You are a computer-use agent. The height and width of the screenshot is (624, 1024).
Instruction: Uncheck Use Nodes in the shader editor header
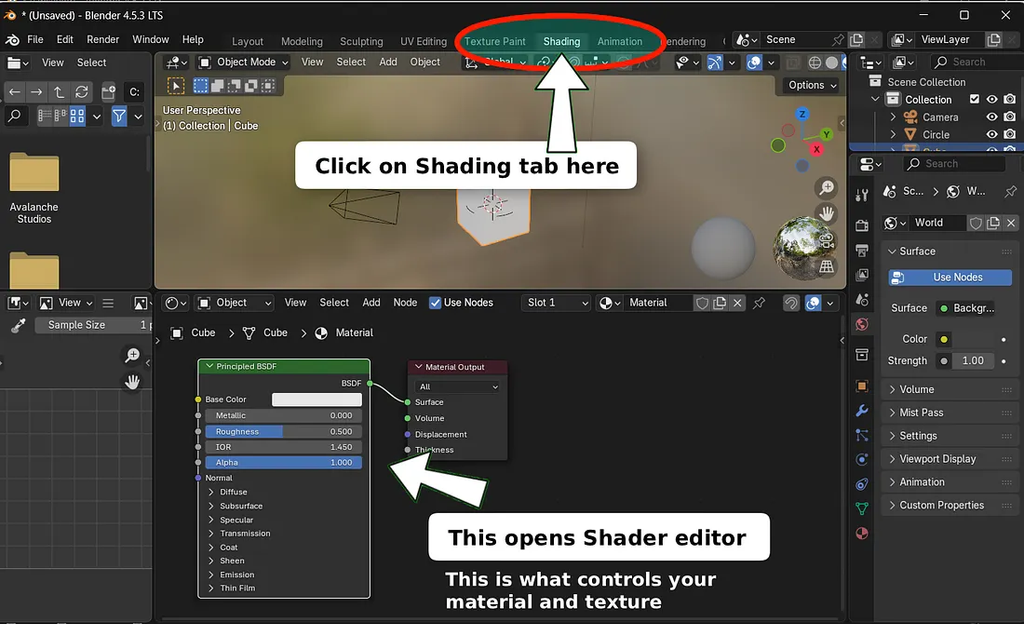[435, 303]
